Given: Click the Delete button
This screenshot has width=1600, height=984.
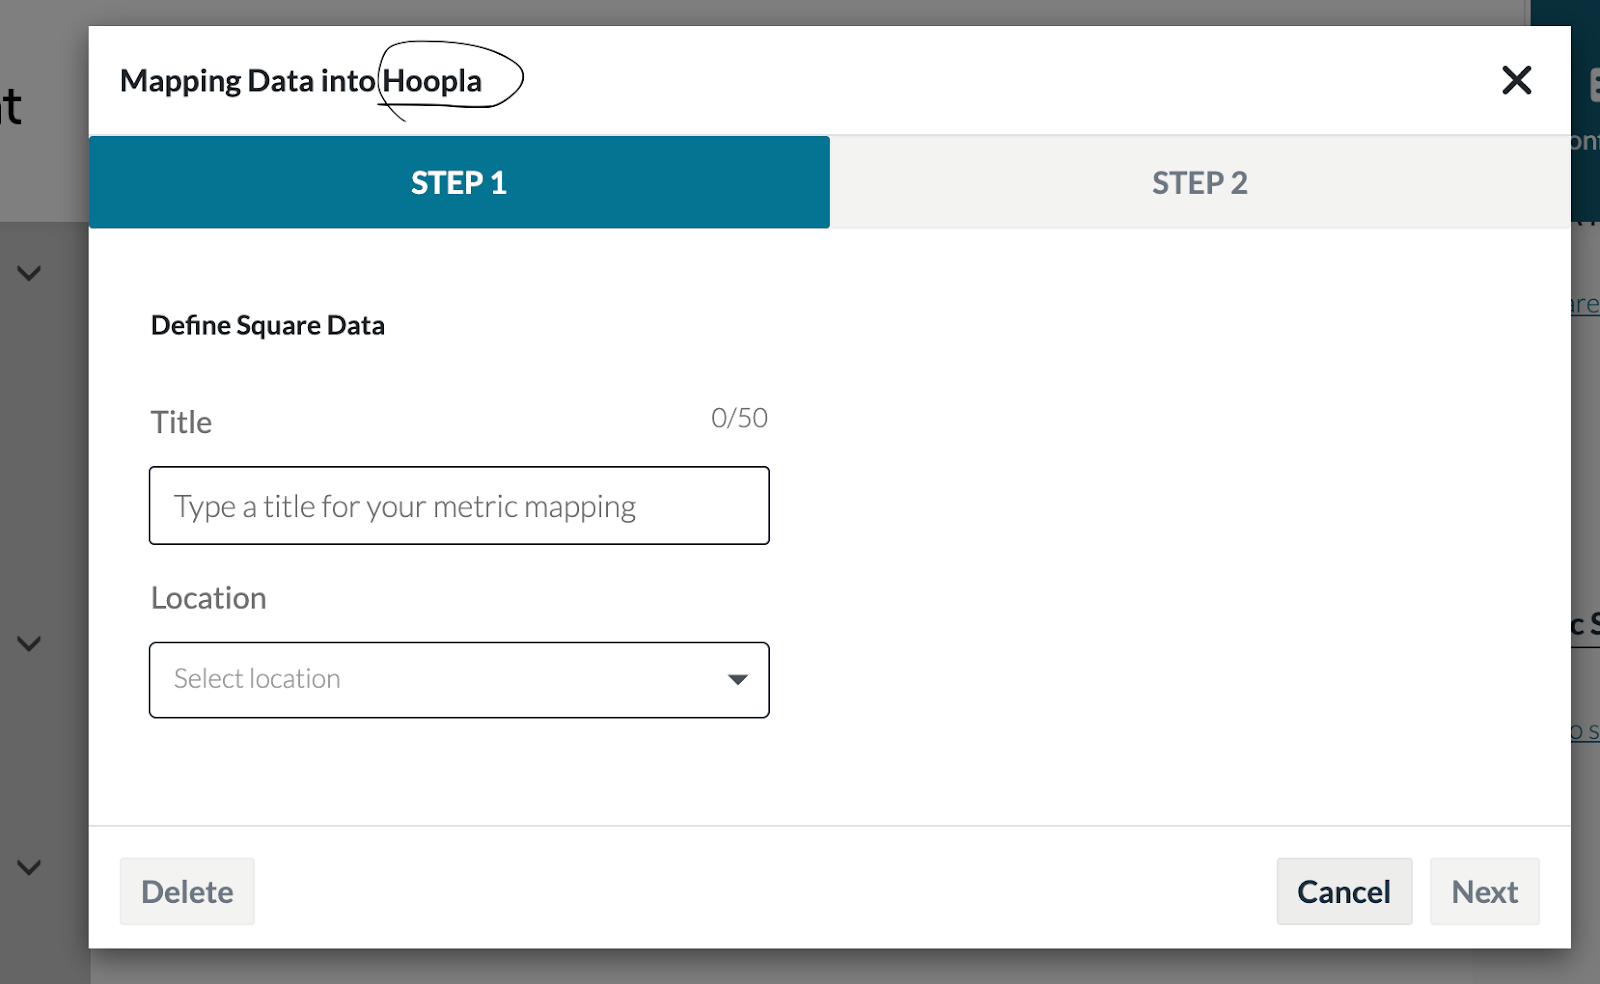Looking at the screenshot, I should click(187, 891).
